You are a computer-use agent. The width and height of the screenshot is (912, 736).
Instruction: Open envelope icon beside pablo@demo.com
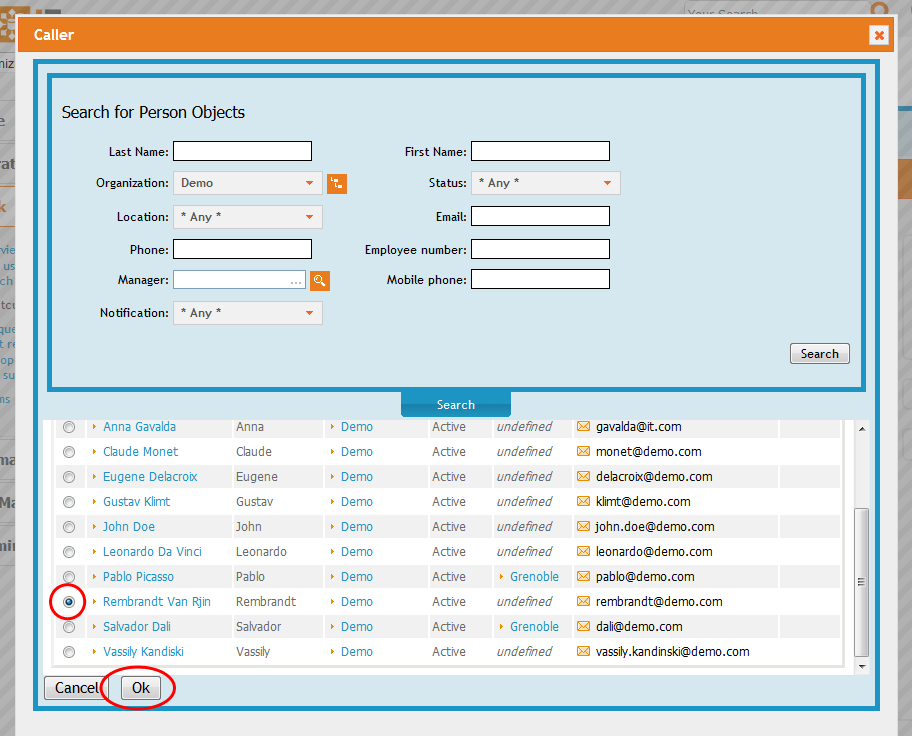coord(584,576)
